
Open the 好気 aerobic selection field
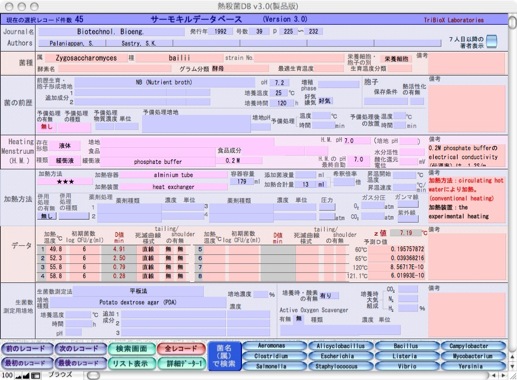coord(325,101)
